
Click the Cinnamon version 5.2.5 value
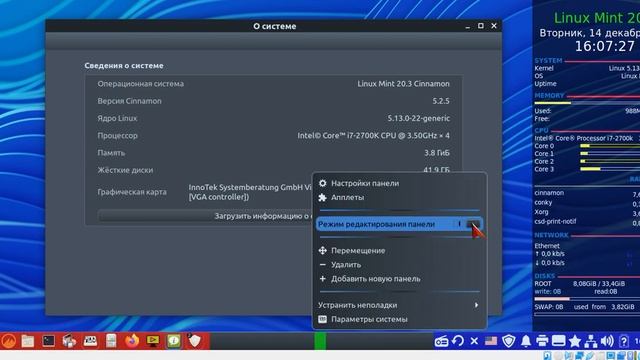tap(441, 101)
